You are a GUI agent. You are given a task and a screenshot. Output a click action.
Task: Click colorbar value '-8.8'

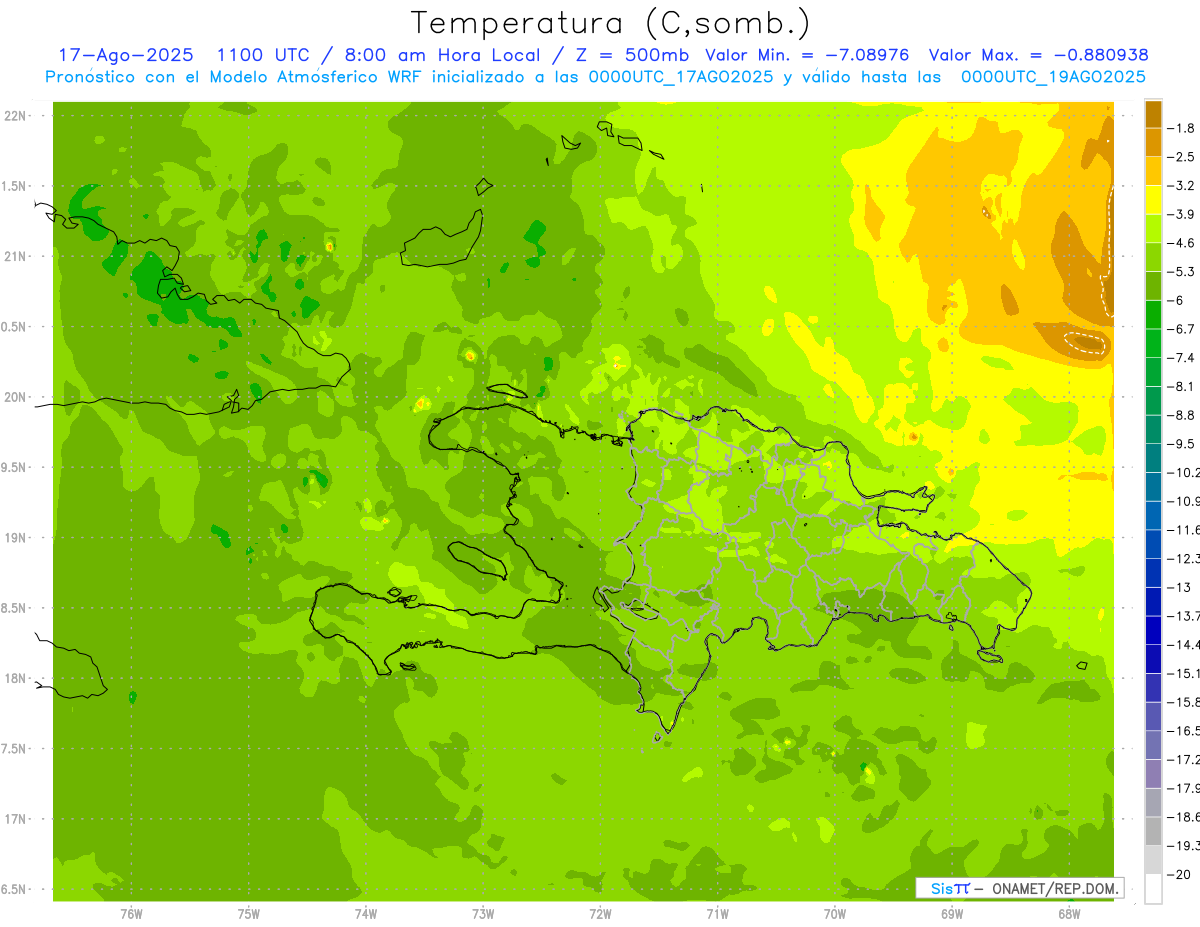point(1182,415)
